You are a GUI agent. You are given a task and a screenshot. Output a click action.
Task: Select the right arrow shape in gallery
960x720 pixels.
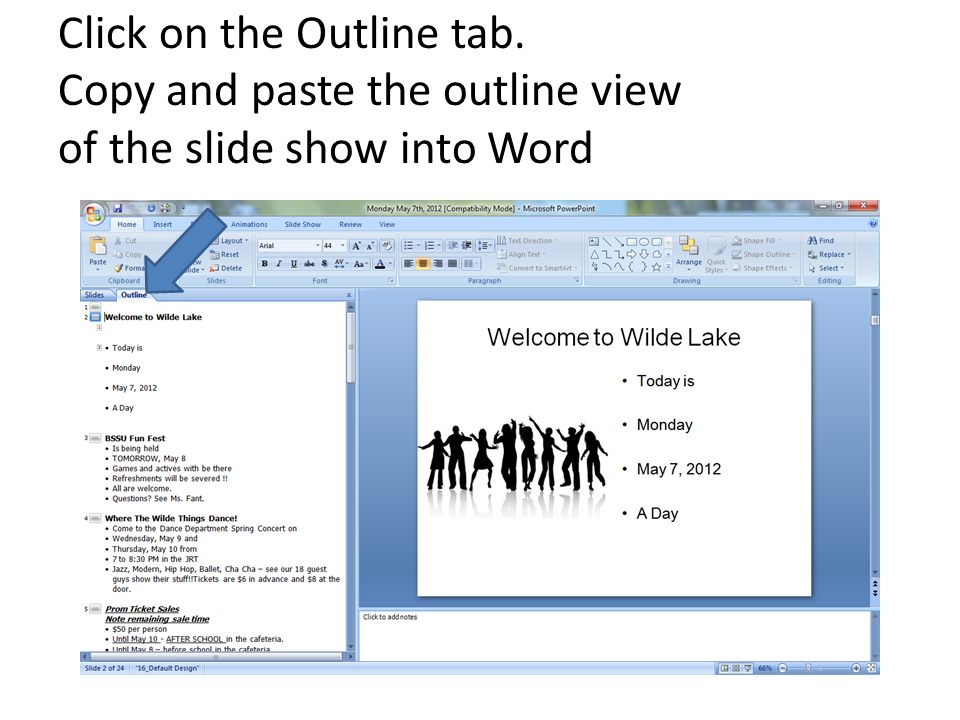click(632, 254)
